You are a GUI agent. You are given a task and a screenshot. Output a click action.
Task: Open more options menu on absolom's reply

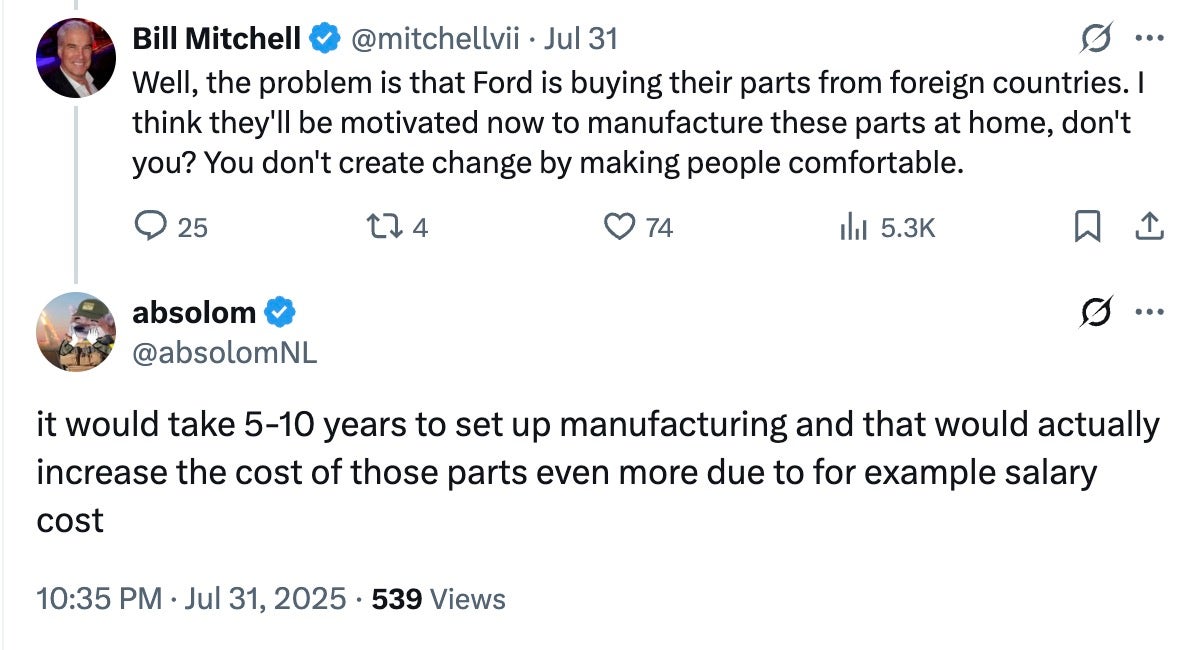[1149, 313]
